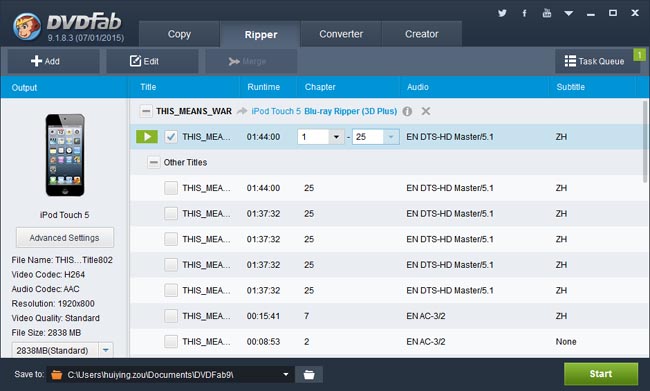Viewport: 650px width, 391px height.
Task: Uncheck the selected 01:44:00 title checkbox
Action: tap(171, 137)
